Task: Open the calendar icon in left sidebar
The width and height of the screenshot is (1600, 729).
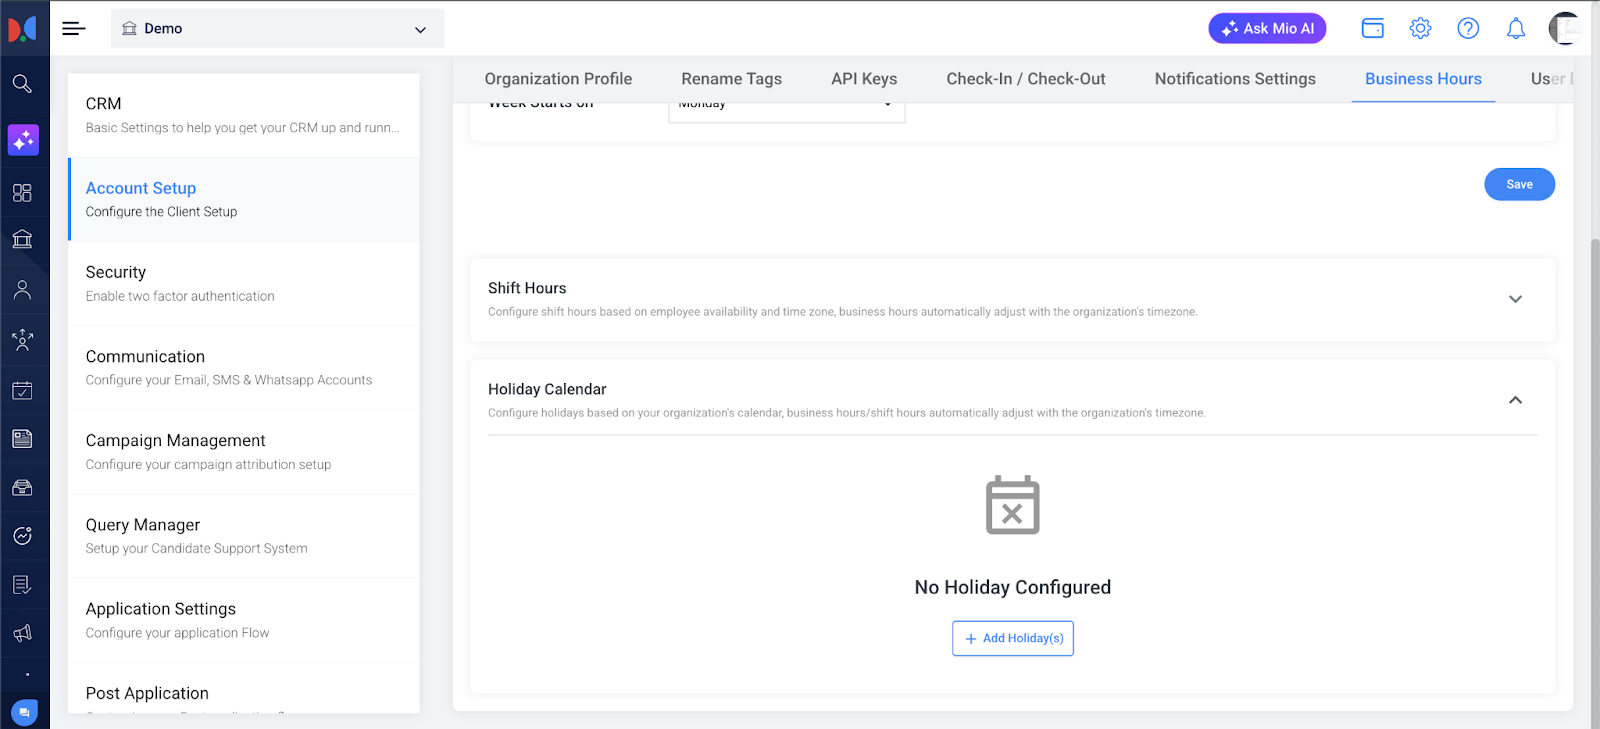Action: click(x=22, y=391)
